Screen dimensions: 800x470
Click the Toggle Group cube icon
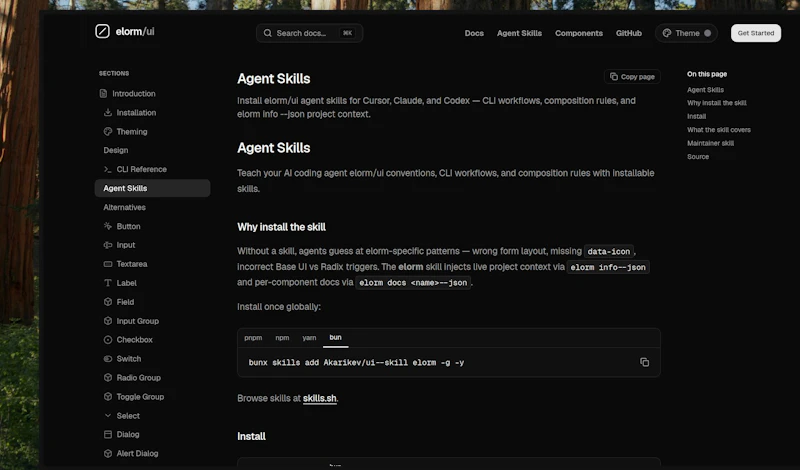[108, 397]
